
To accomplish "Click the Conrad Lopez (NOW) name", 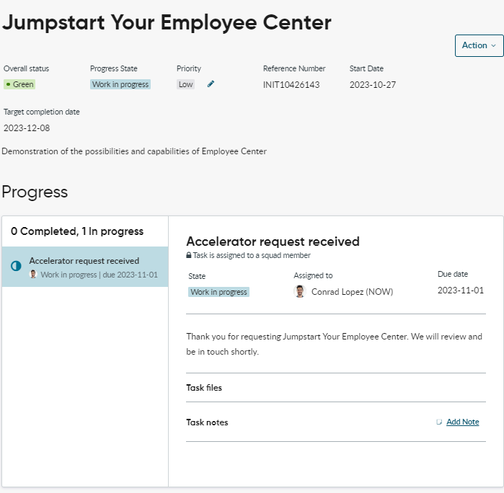I will [352, 292].
